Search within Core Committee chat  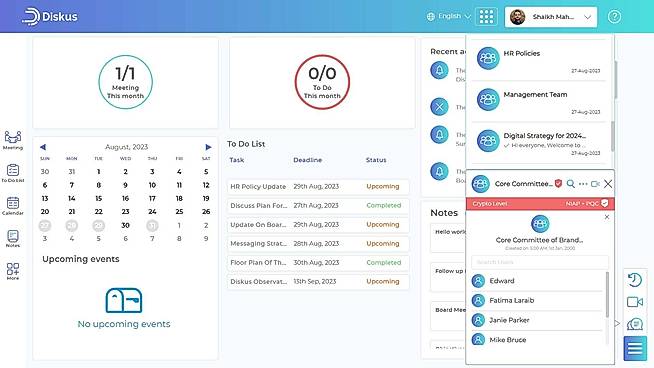point(571,184)
